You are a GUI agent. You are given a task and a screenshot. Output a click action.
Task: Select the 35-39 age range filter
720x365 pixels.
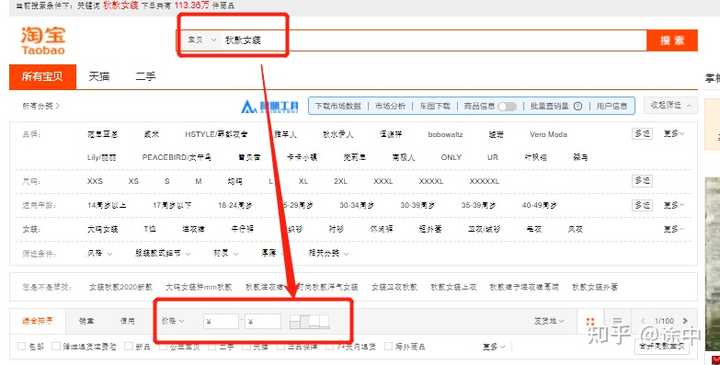(x=478, y=205)
